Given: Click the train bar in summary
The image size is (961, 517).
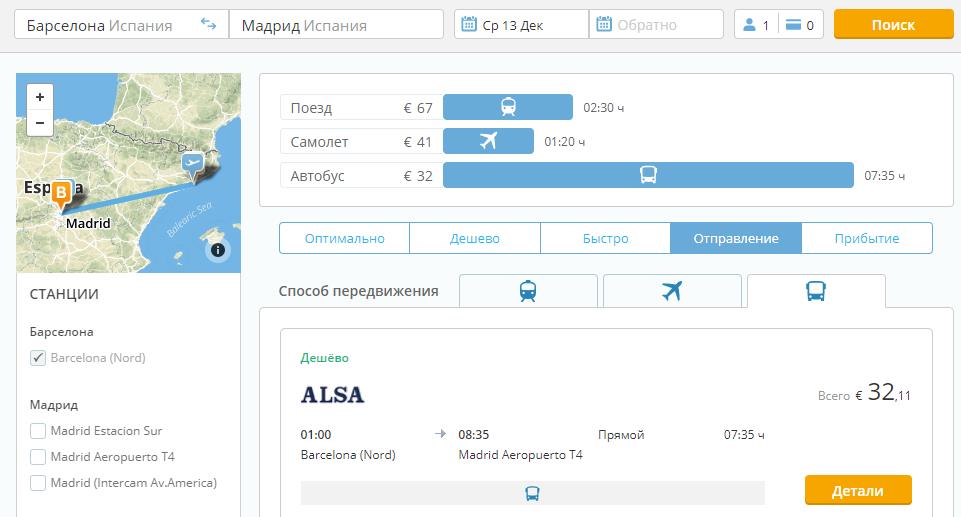Looking at the screenshot, I should pyautogui.click(x=508, y=108).
